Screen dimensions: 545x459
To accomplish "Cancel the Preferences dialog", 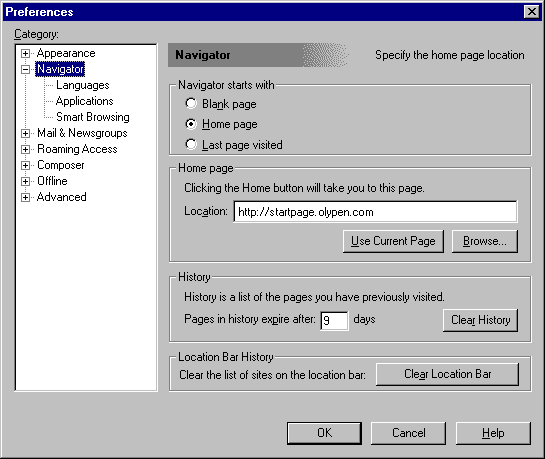I will click(408, 433).
